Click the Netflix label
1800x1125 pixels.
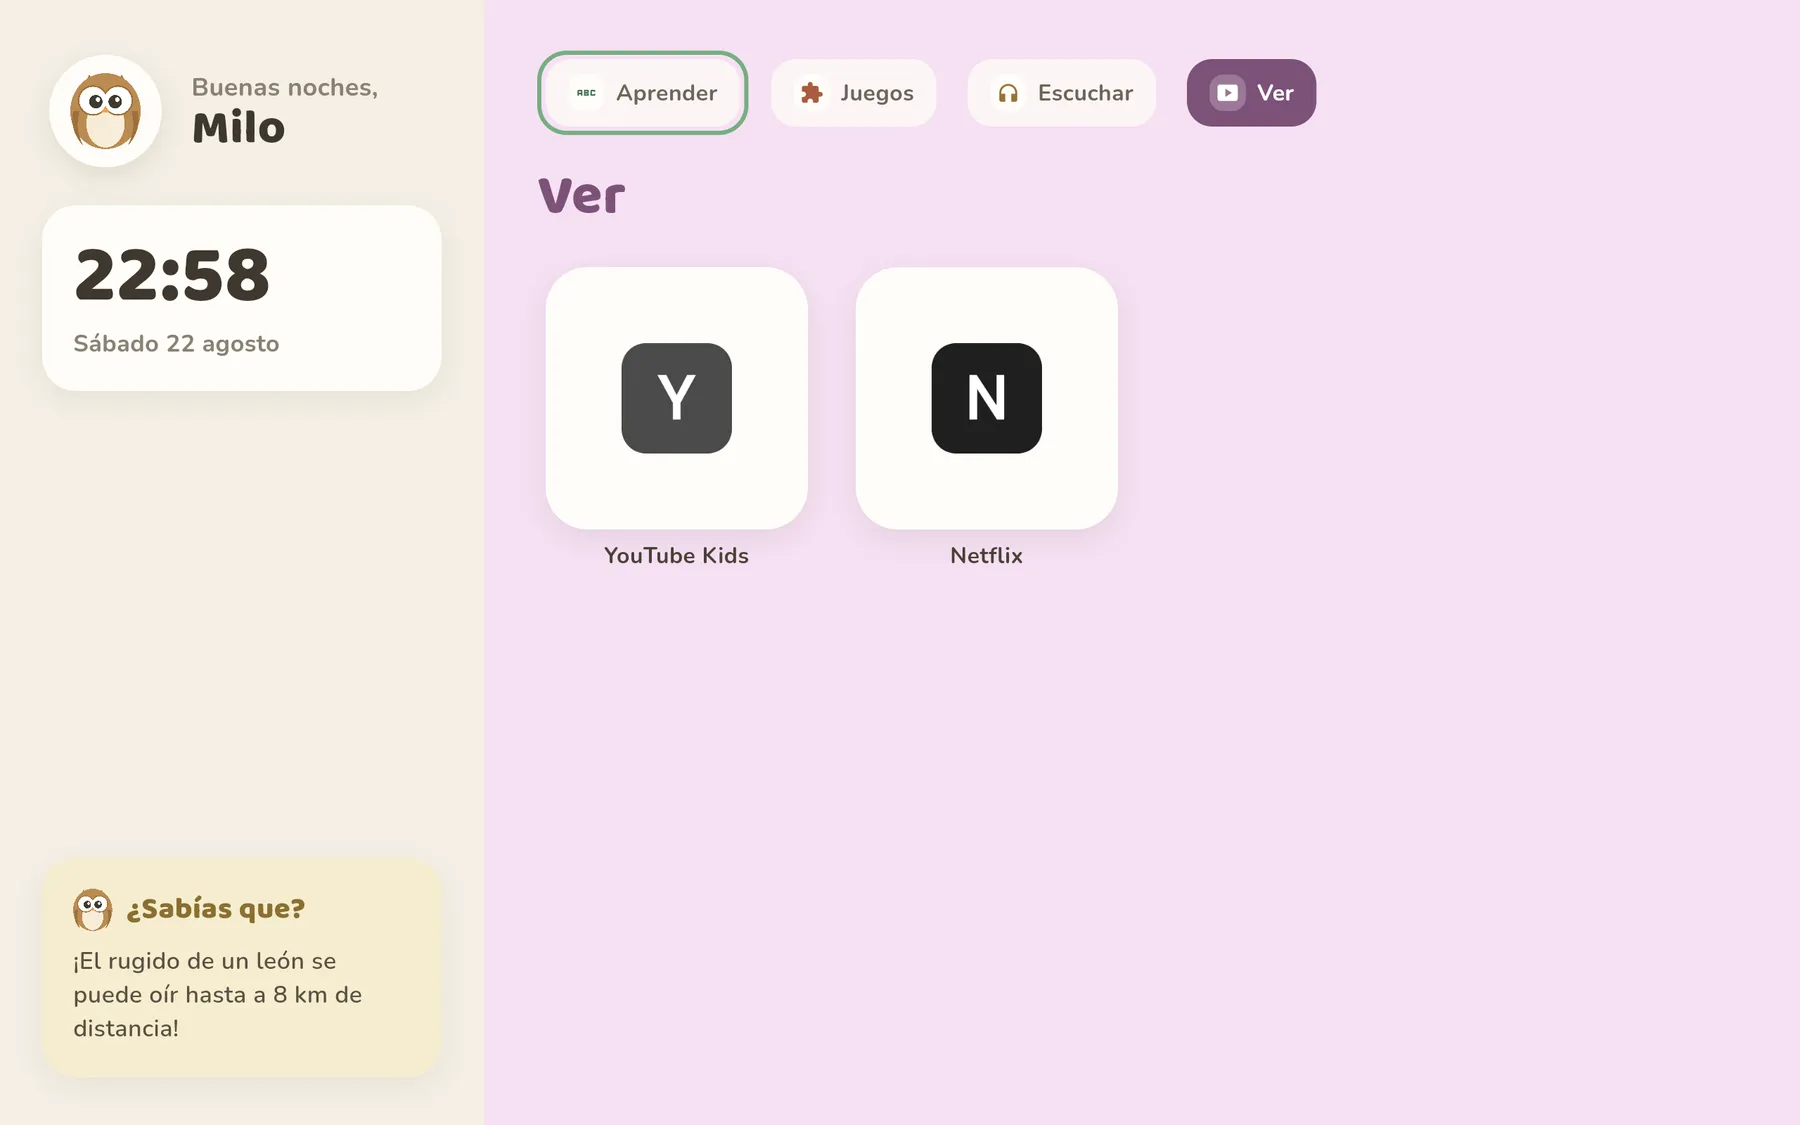[x=986, y=556]
